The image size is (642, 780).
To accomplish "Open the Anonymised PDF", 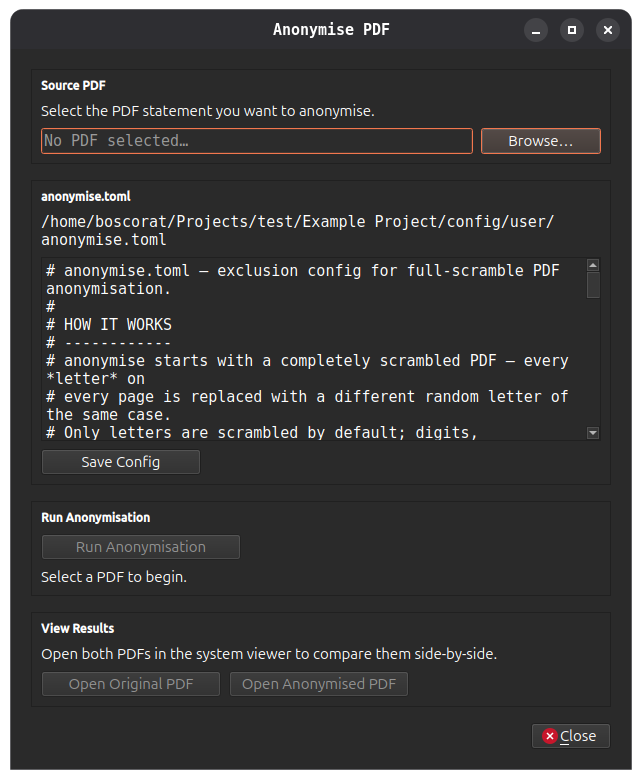I will point(319,684).
